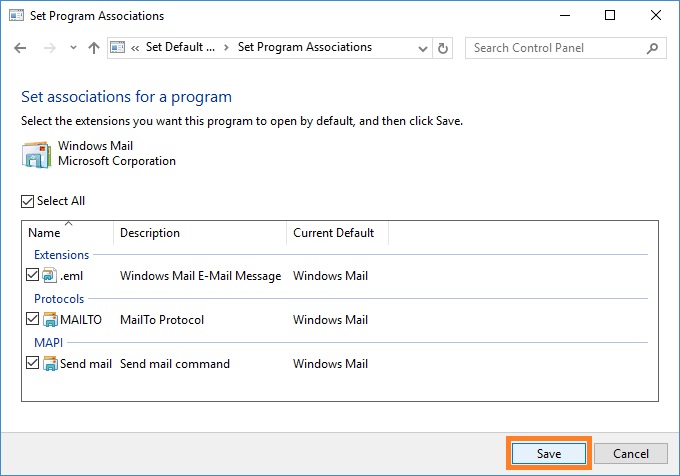Click the Set Program Associations breadcrumb

(305, 47)
